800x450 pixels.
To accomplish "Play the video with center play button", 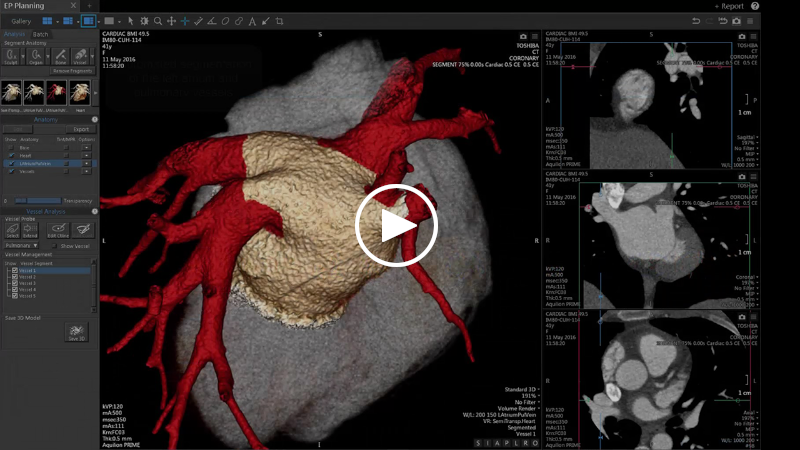I will point(396,226).
